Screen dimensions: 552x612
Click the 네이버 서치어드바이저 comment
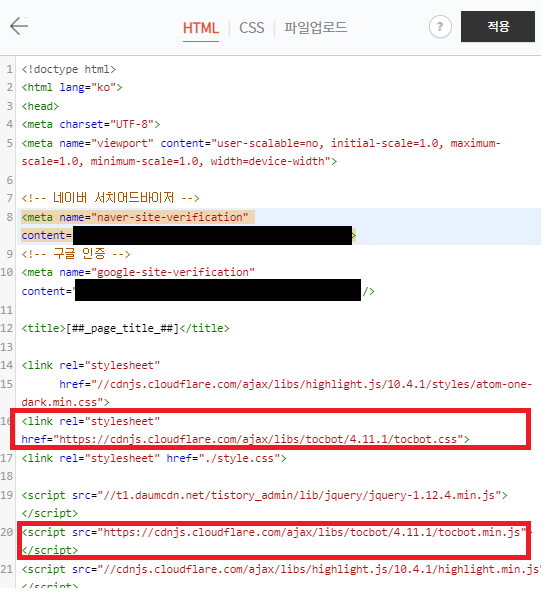coord(110,198)
